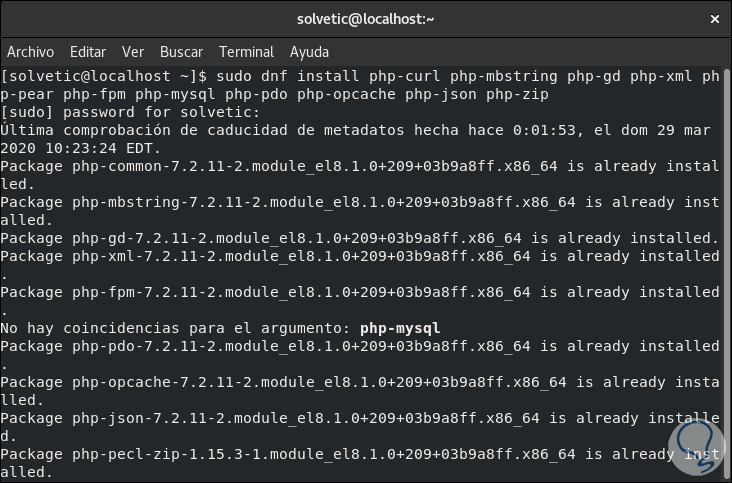732x483 pixels.
Task: Open the Buscar menu
Action: [181, 52]
